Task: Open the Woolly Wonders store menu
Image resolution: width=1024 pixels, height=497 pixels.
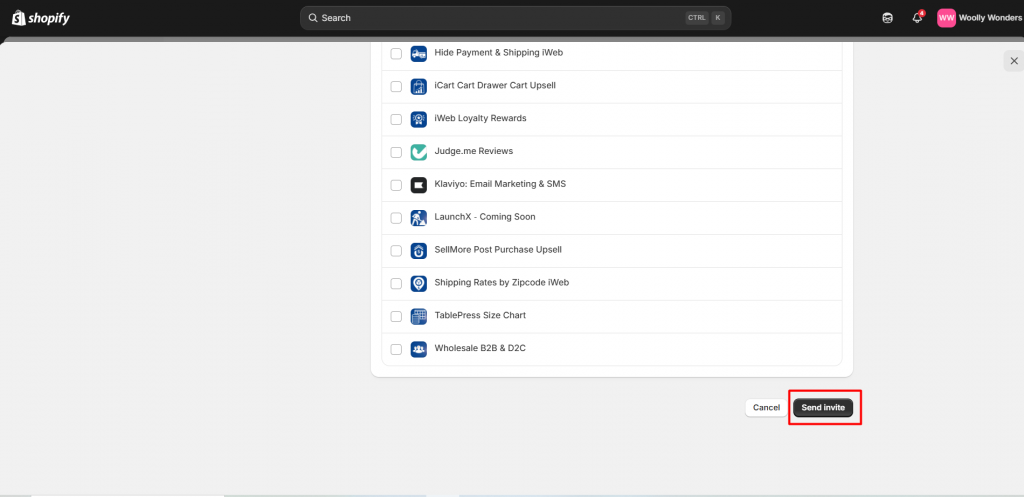Action: [980, 18]
